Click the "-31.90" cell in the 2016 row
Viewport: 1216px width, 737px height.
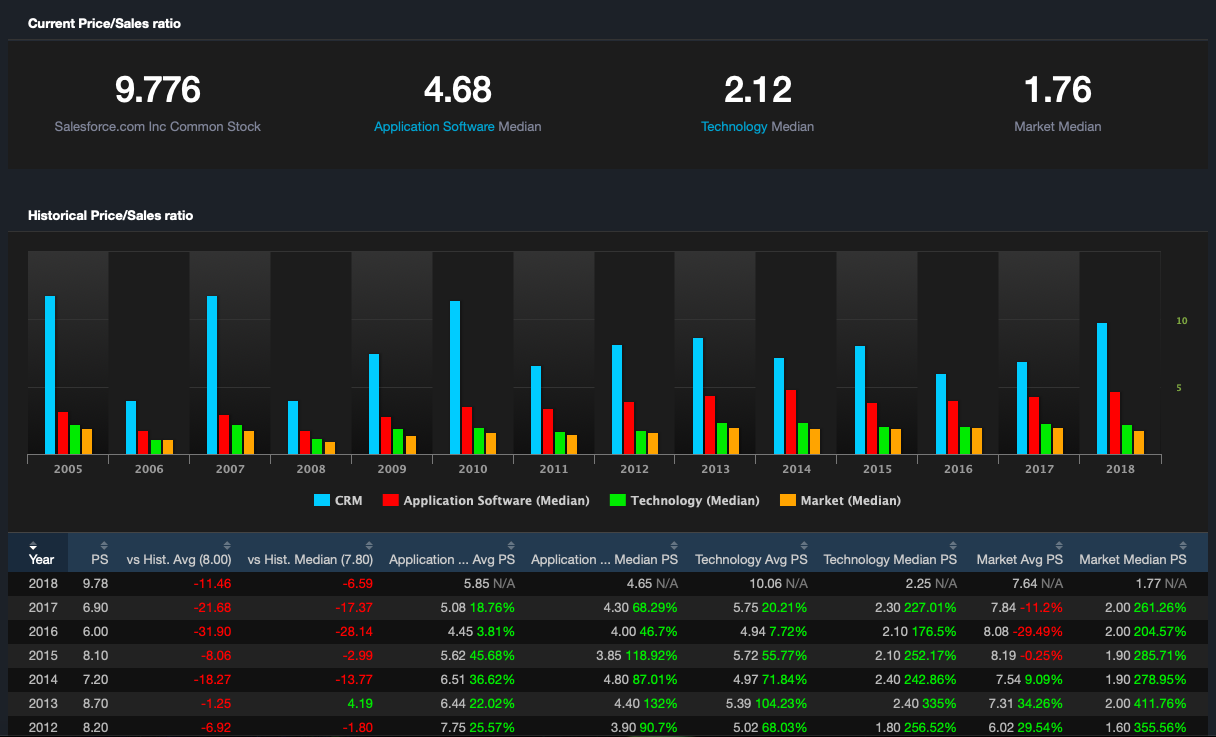coord(213,631)
